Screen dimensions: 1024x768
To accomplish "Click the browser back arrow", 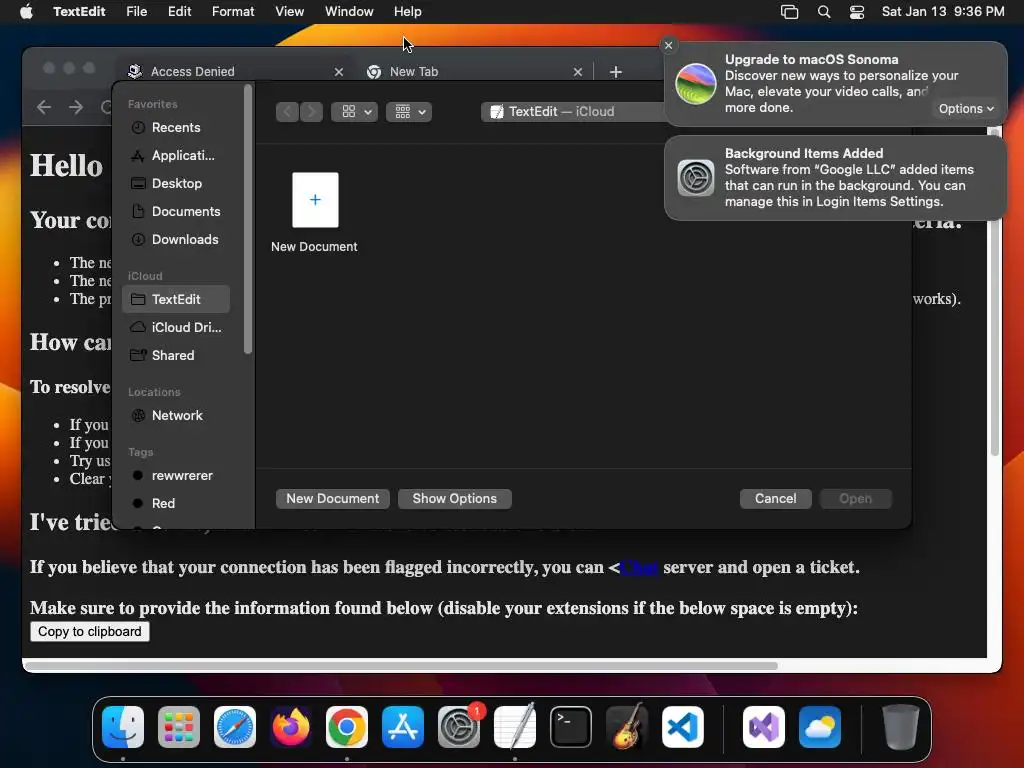I will coord(44,106).
